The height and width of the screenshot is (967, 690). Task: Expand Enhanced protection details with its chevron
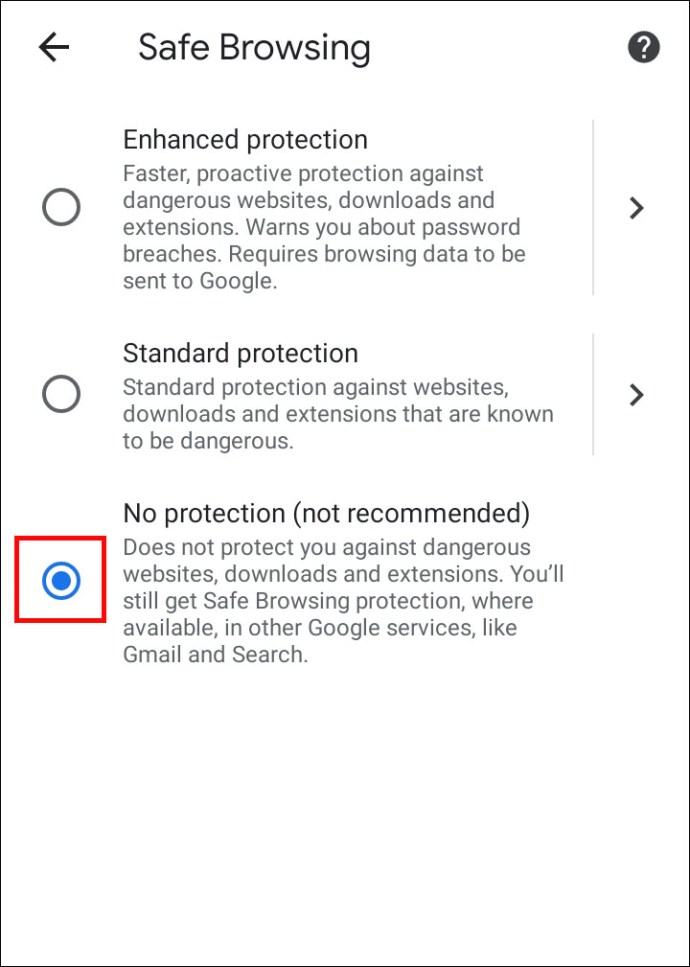[x=636, y=208]
